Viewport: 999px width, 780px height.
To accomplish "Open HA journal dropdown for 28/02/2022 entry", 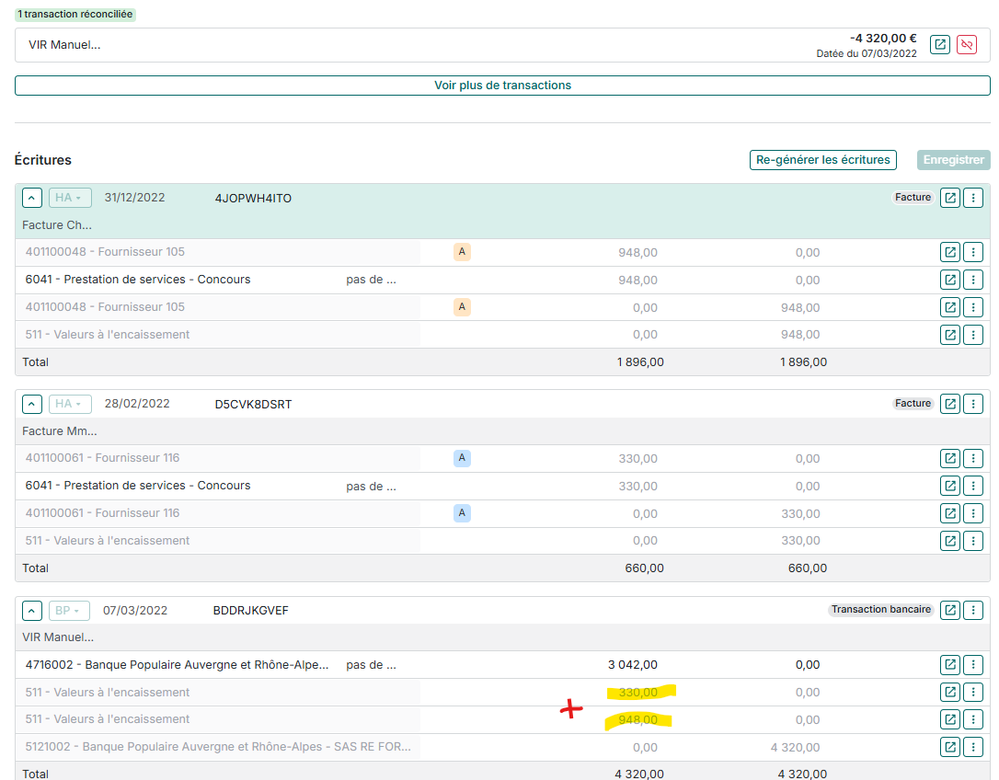I will (x=69, y=404).
